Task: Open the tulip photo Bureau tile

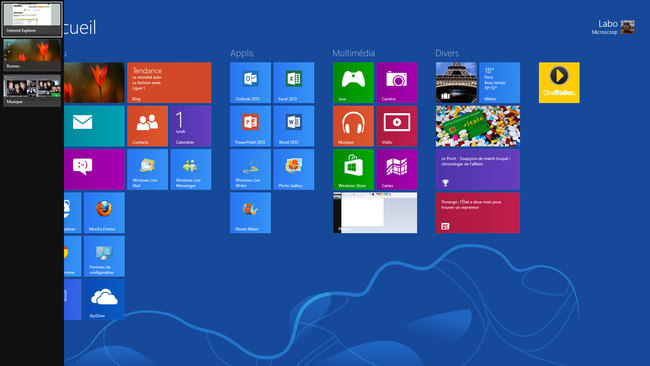Action: coord(95,82)
